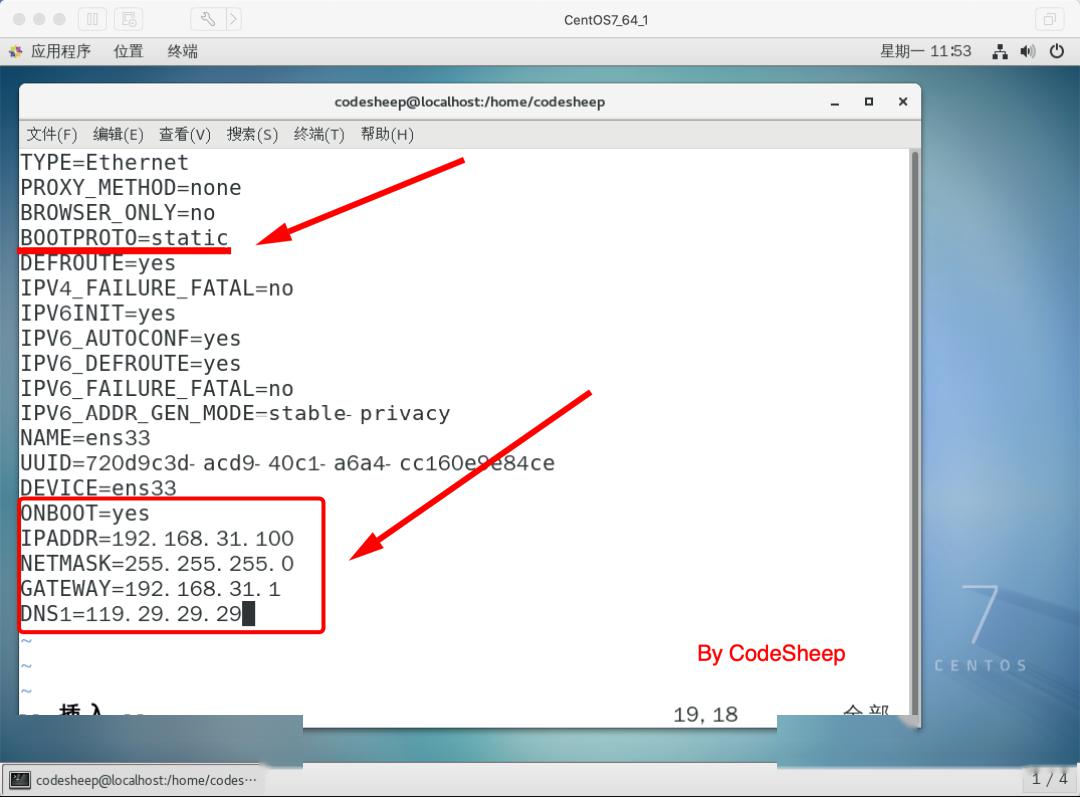
Task: Click the codesheep@localhost taskbar button
Action: tap(133, 780)
